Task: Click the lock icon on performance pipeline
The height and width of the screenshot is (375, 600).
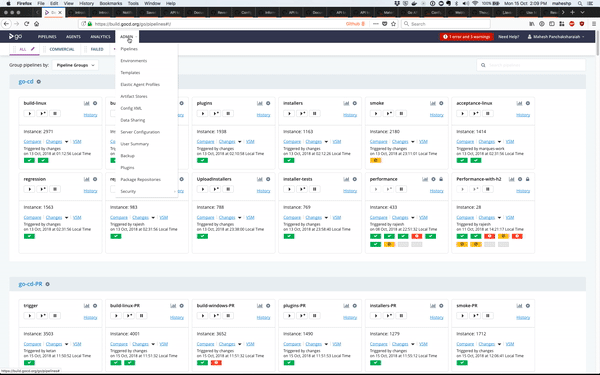Action: pyautogui.click(x=441, y=179)
